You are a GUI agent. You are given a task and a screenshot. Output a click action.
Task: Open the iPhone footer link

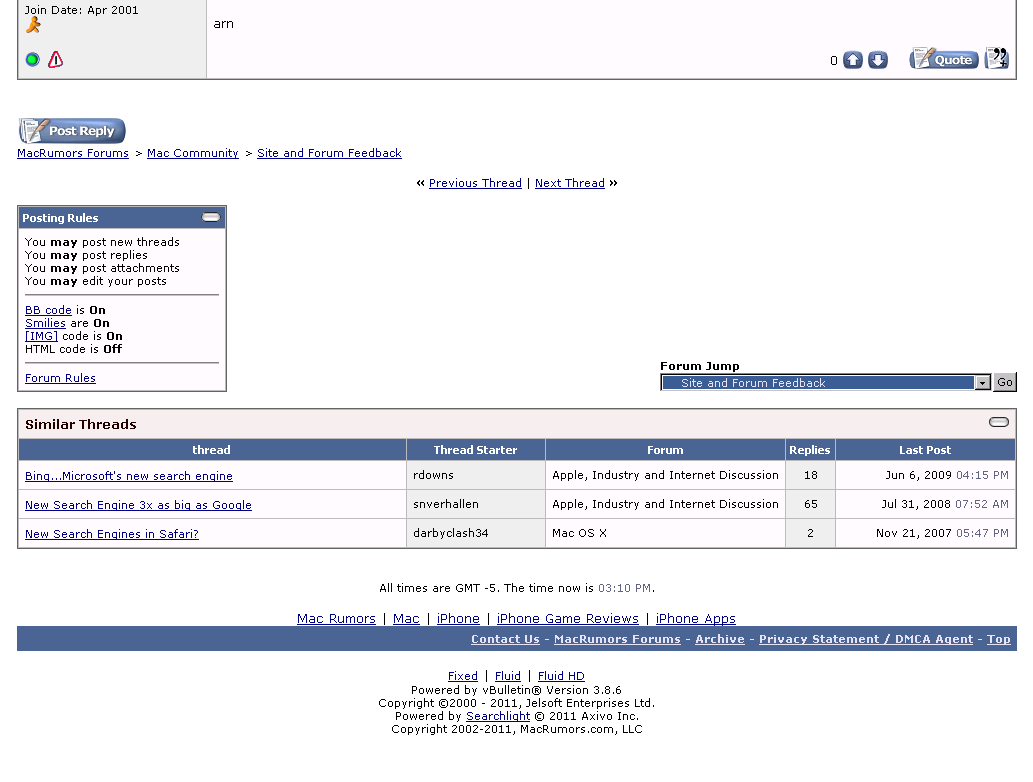coord(458,619)
